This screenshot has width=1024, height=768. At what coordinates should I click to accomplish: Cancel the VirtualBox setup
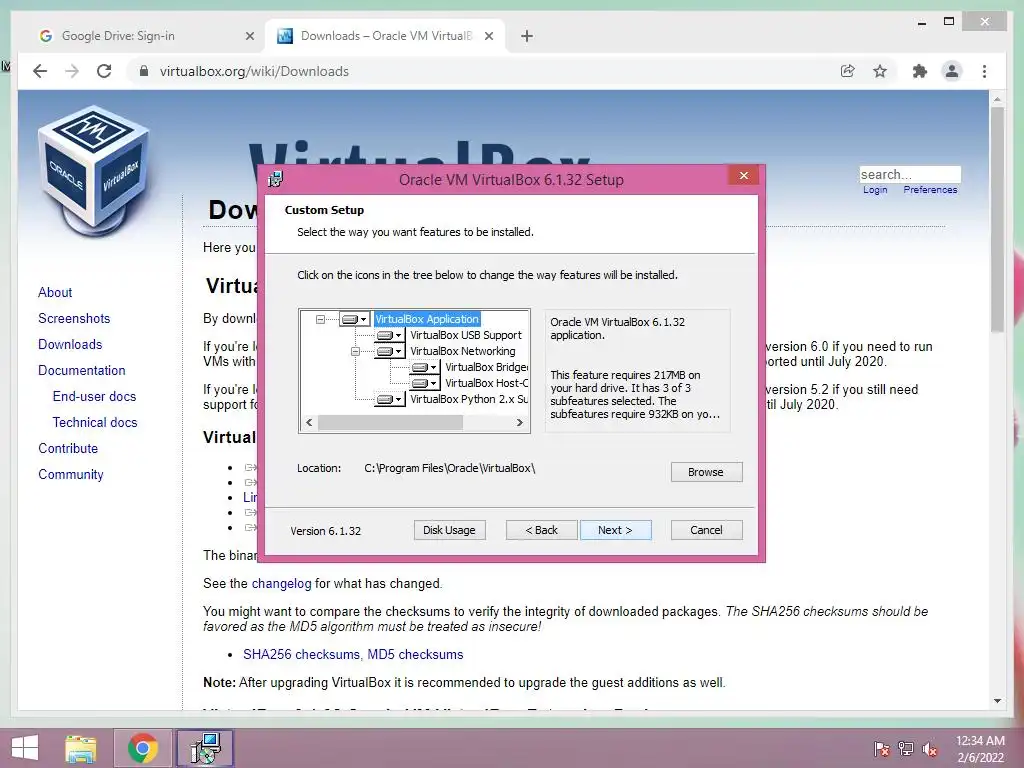click(x=707, y=530)
